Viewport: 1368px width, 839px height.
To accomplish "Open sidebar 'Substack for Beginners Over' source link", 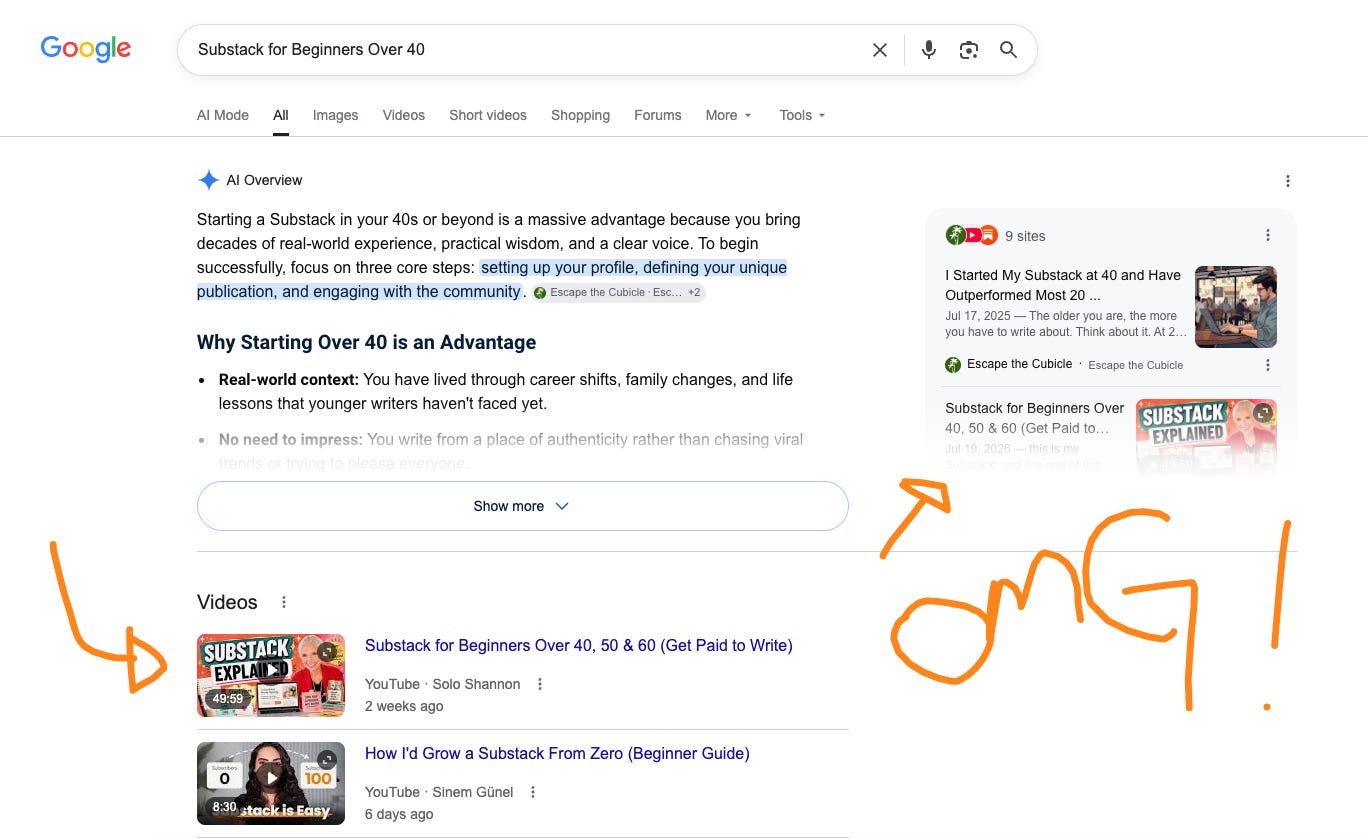I will coord(1035,418).
